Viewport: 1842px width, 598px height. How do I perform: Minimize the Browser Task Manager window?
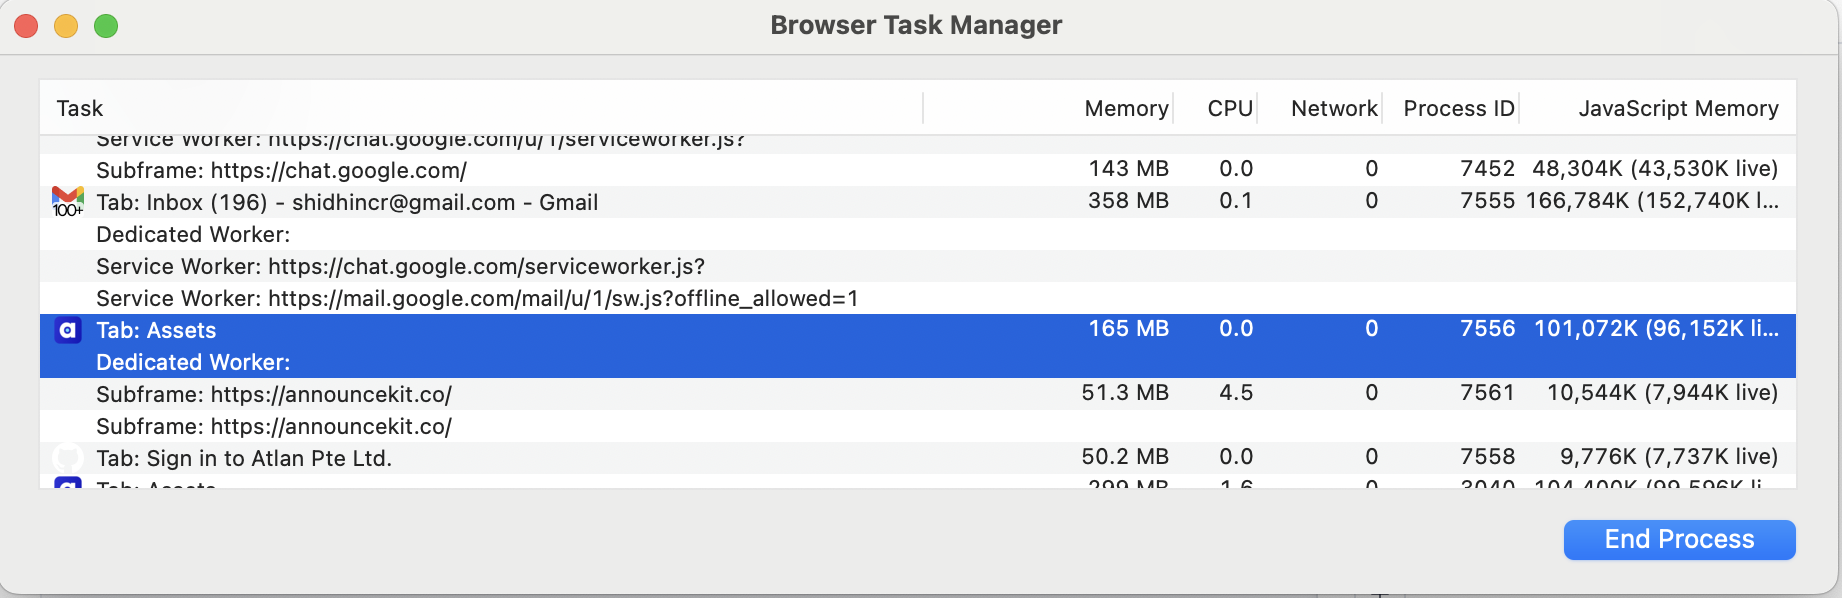click(66, 26)
